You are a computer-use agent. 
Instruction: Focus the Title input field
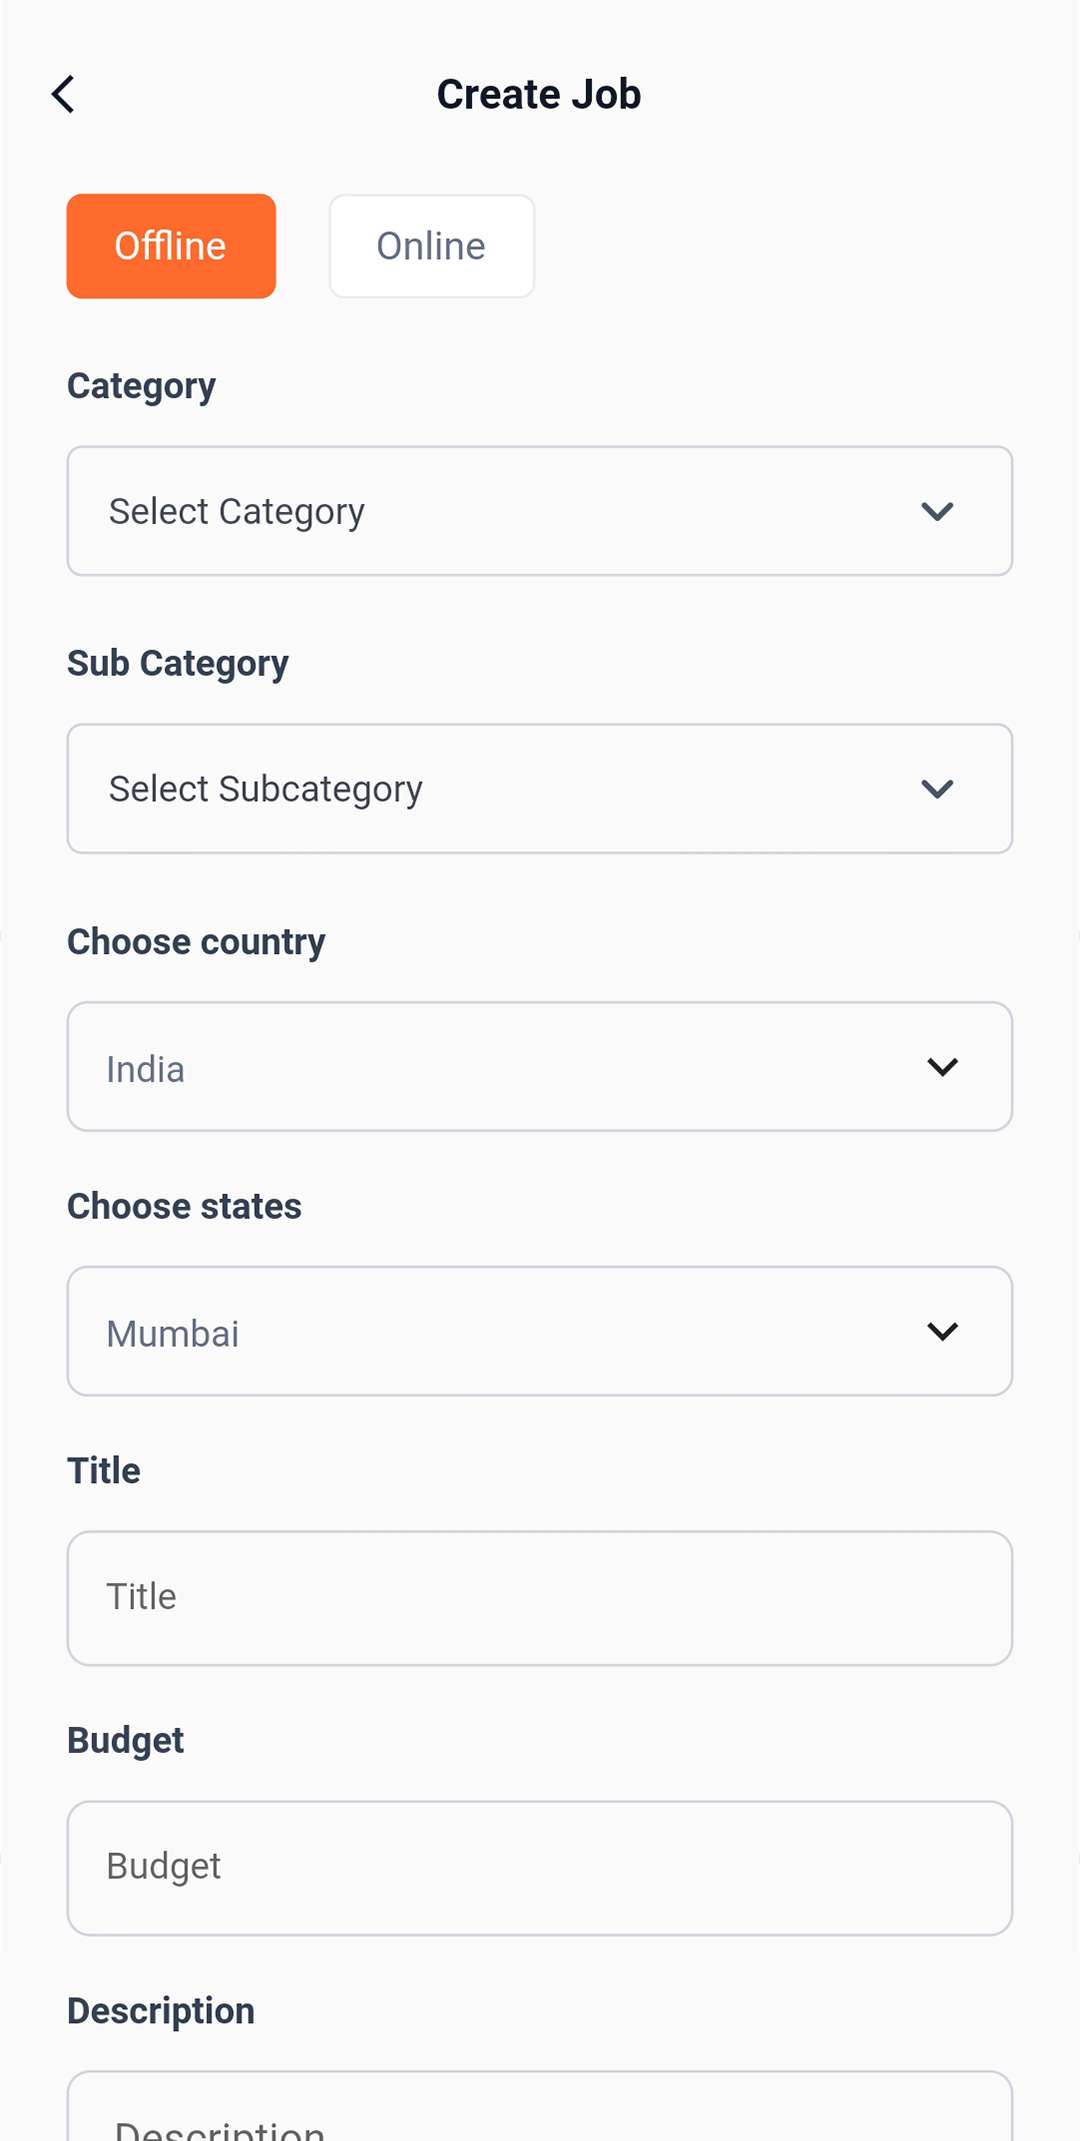(x=540, y=1598)
